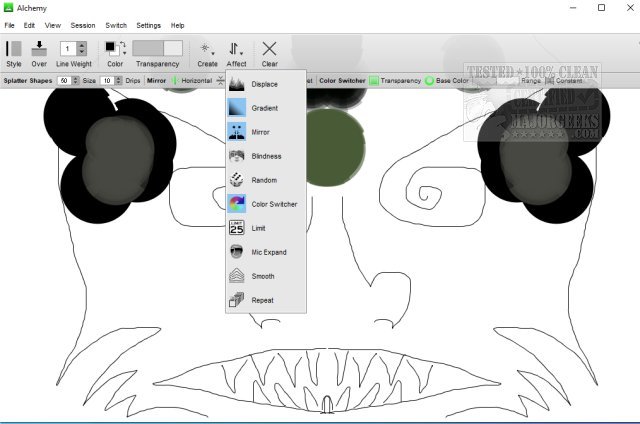Screen dimensions: 640x424
Task: Click the Line Weight value field
Action: (69, 49)
